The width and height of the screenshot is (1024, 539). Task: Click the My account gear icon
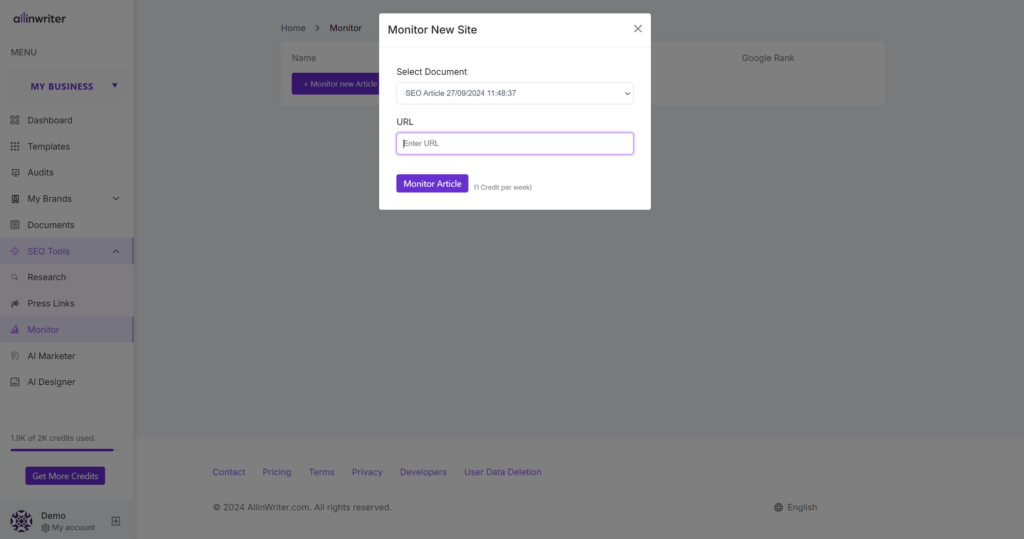click(45, 528)
